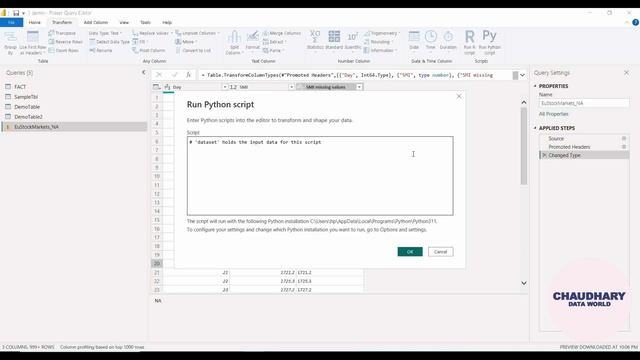640x360 pixels.
Task: Open the Standard number operations dropdown
Action: (x=334, y=41)
